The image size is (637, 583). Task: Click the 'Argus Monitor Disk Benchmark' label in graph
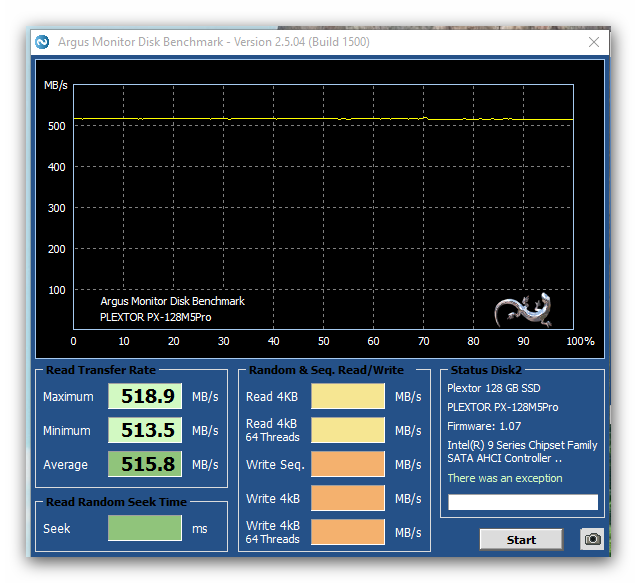172,301
